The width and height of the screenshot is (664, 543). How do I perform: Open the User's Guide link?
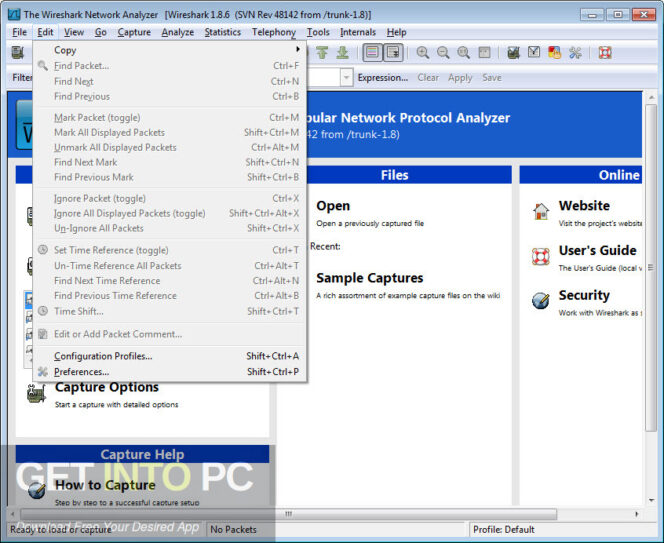597,250
